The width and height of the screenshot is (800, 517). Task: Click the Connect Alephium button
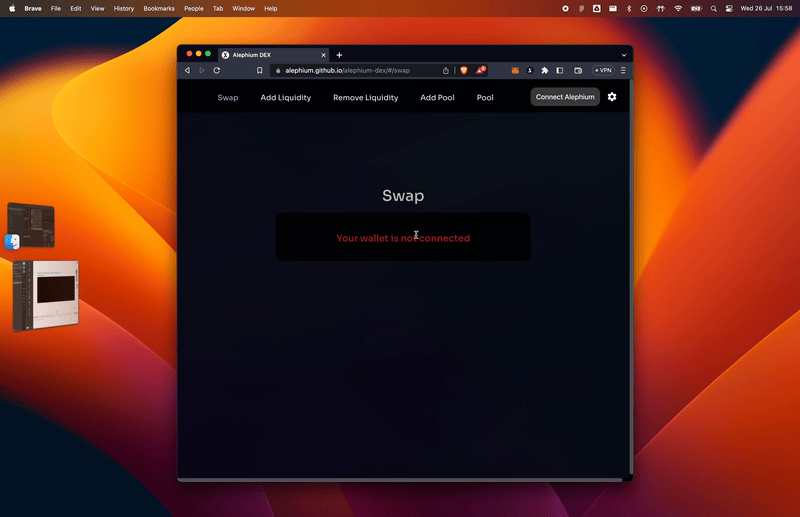[x=565, y=97]
